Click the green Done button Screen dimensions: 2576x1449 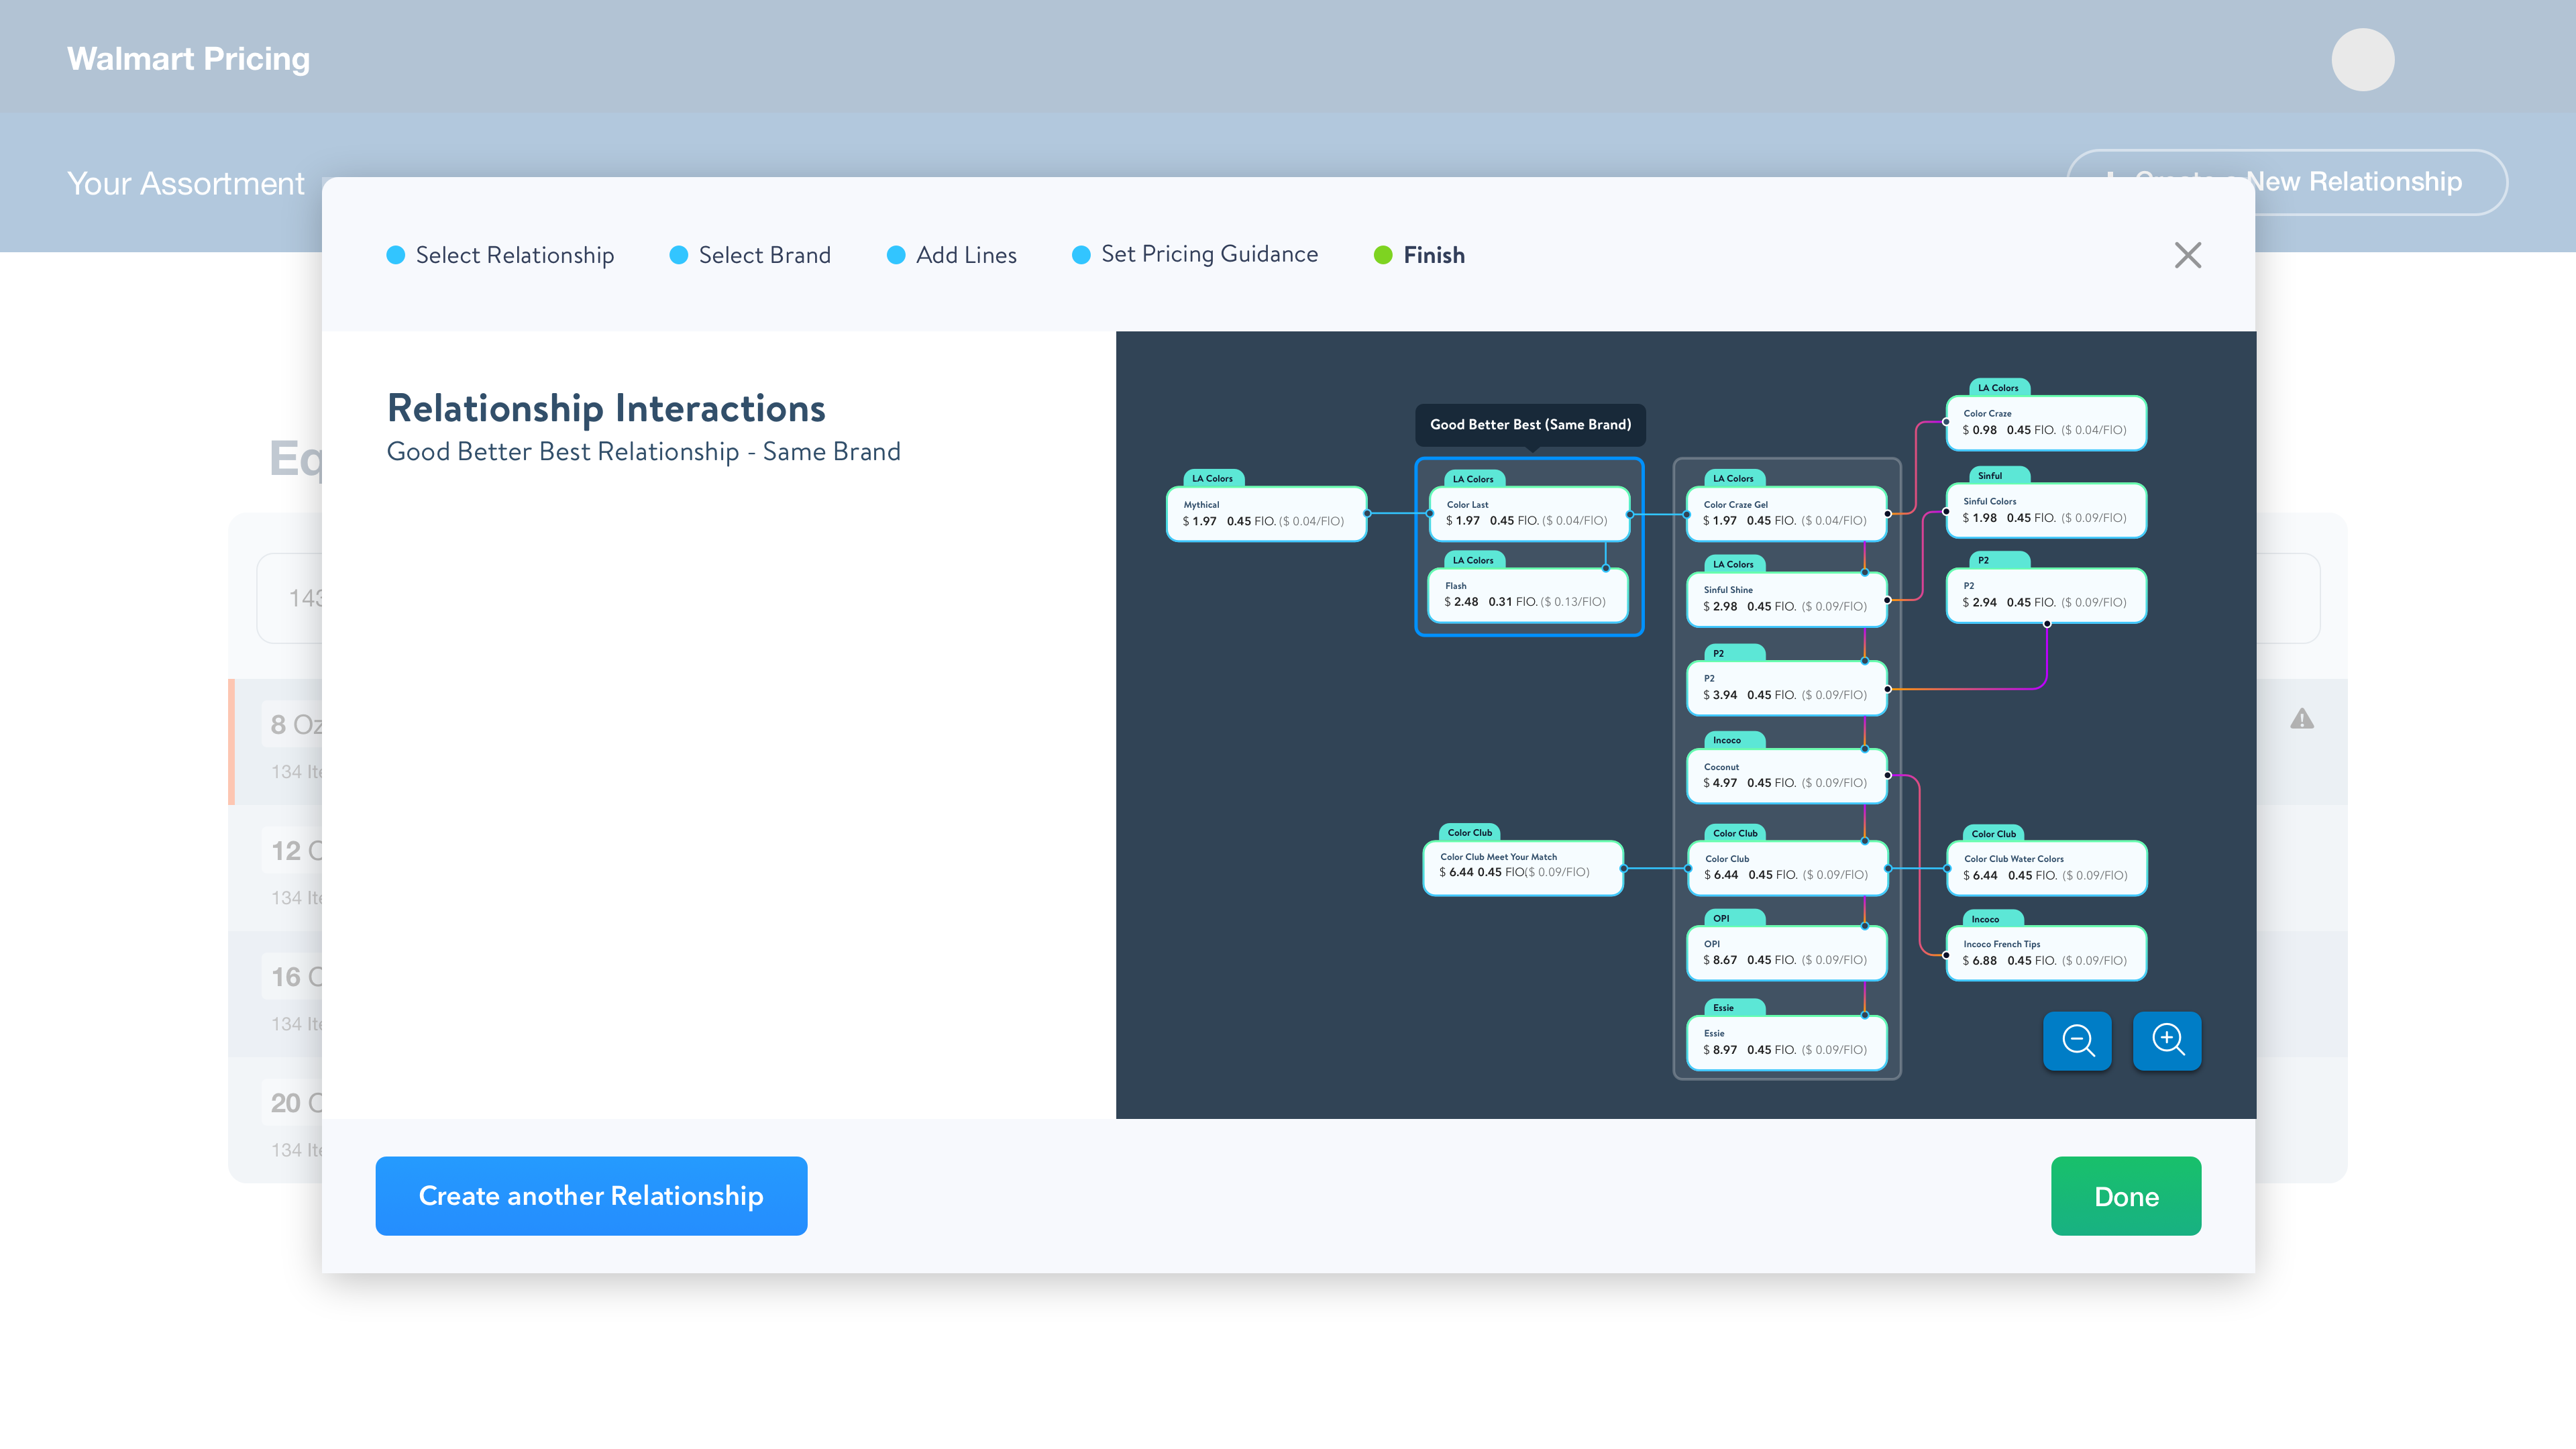(2126, 1196)
